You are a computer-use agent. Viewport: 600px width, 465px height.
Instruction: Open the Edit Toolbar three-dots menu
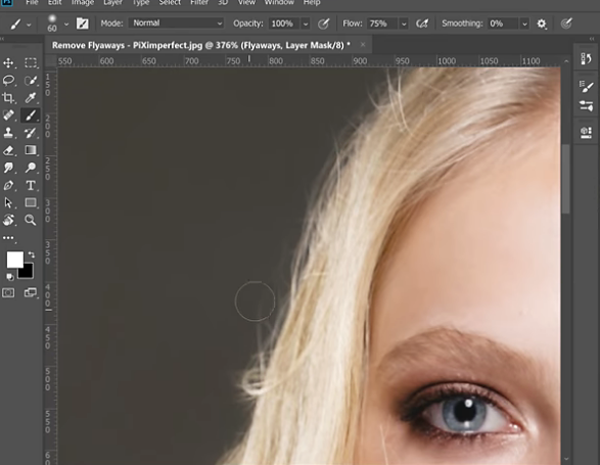click(8, 238)
